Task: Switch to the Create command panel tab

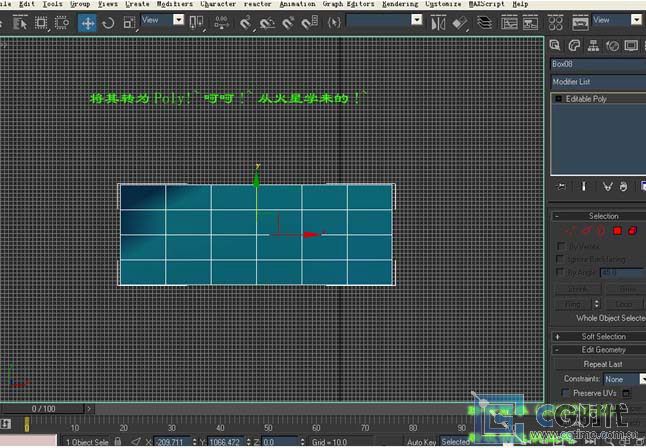Action: click(555, 46)
